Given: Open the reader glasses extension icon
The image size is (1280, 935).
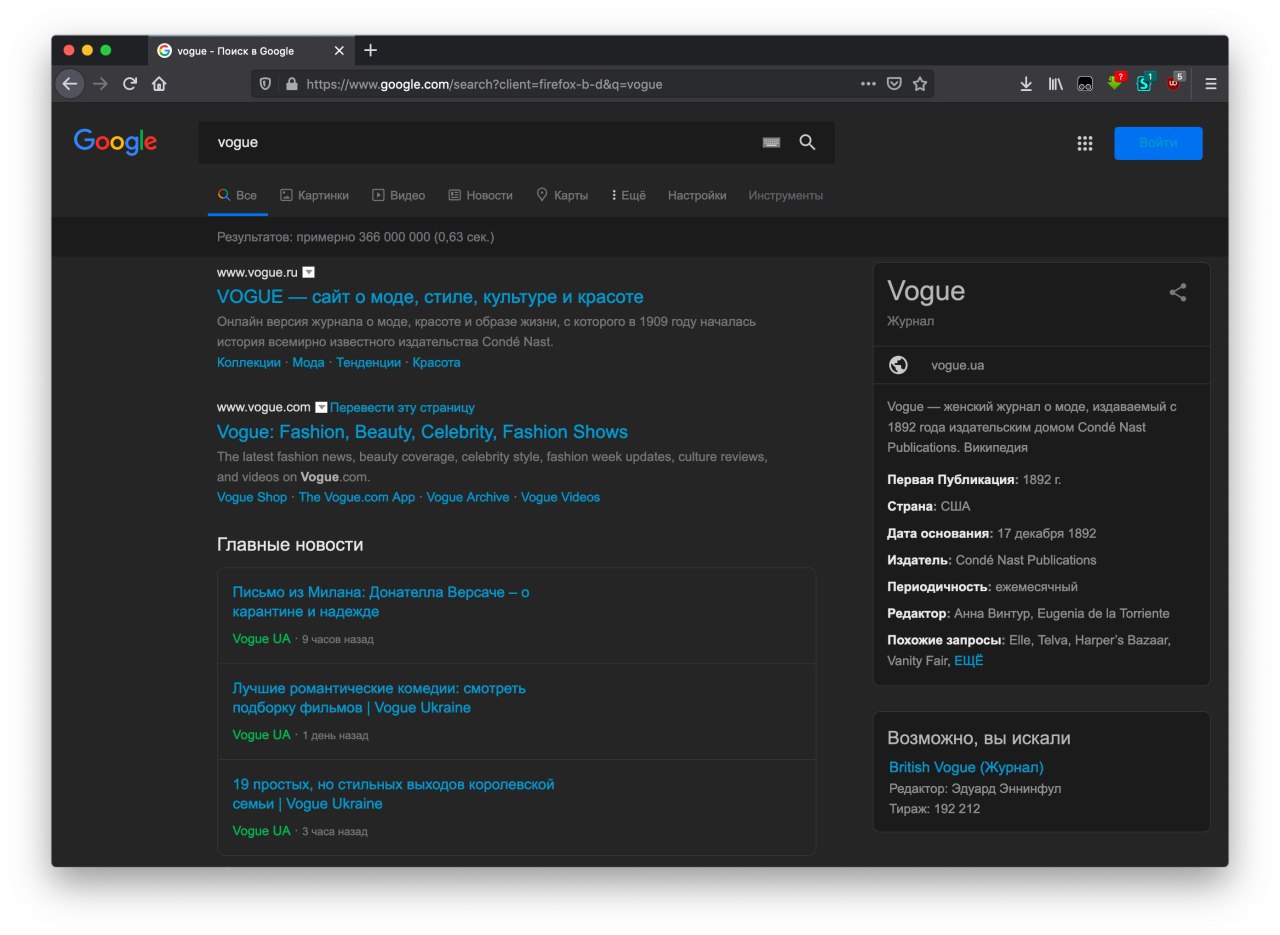Looking at the screenshot, I should (x=1084, y=84).
